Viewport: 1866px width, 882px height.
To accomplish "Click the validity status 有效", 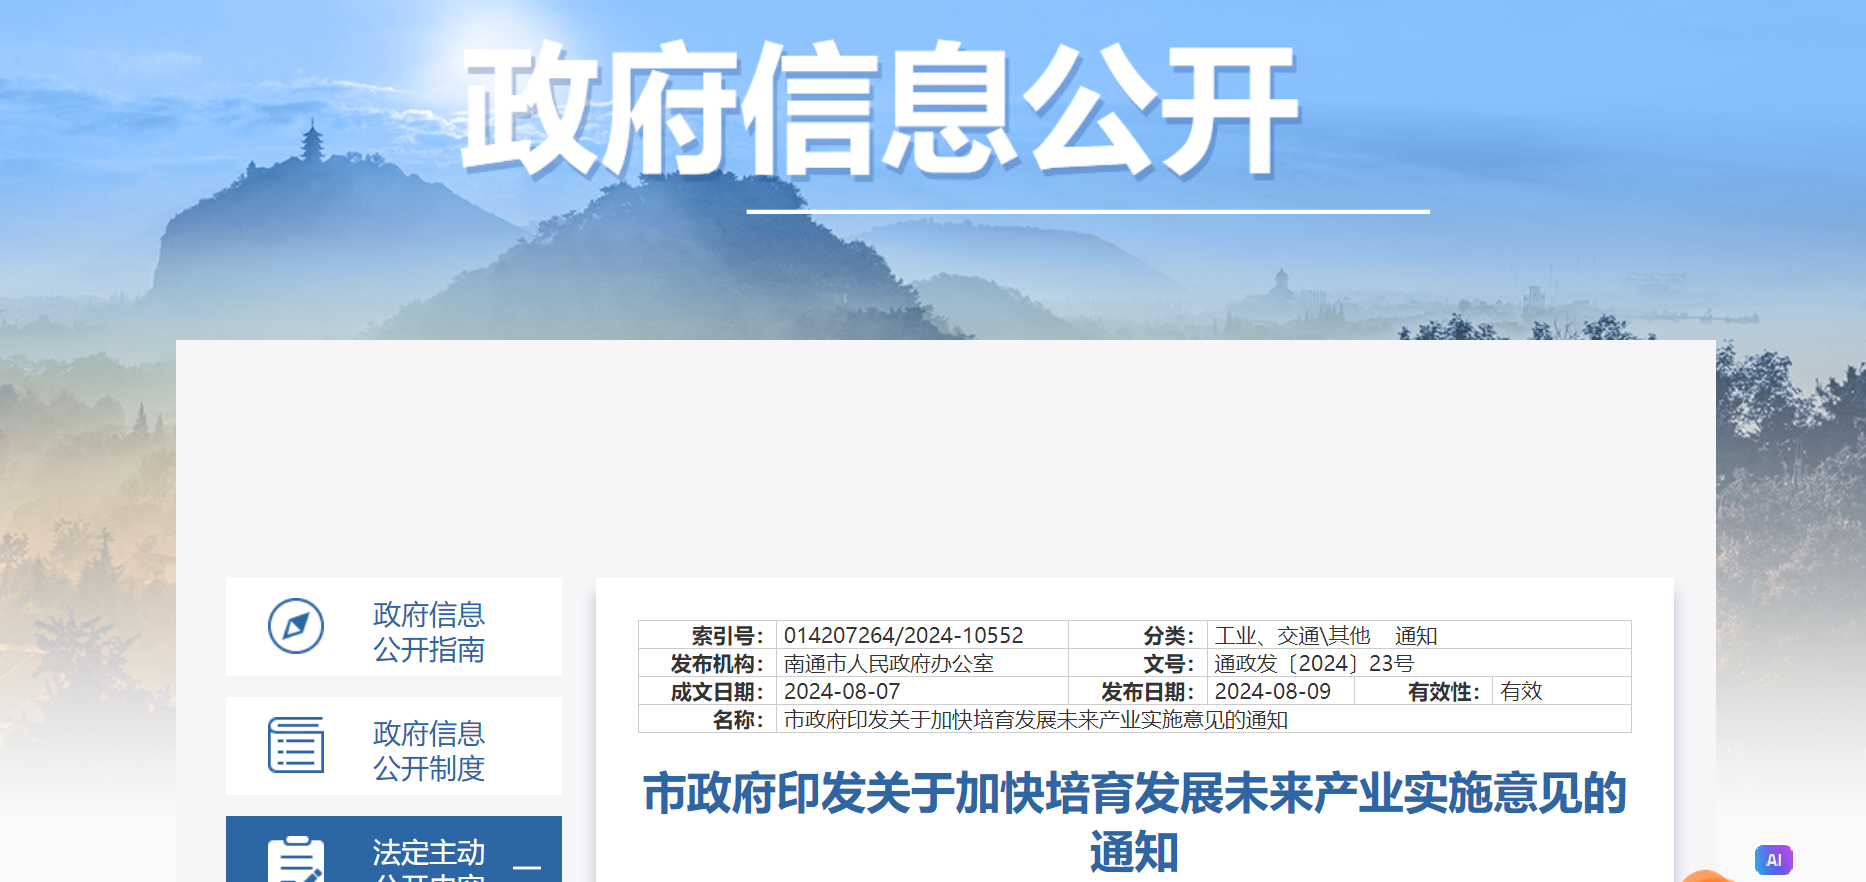I will click(x=1521, y=691).
